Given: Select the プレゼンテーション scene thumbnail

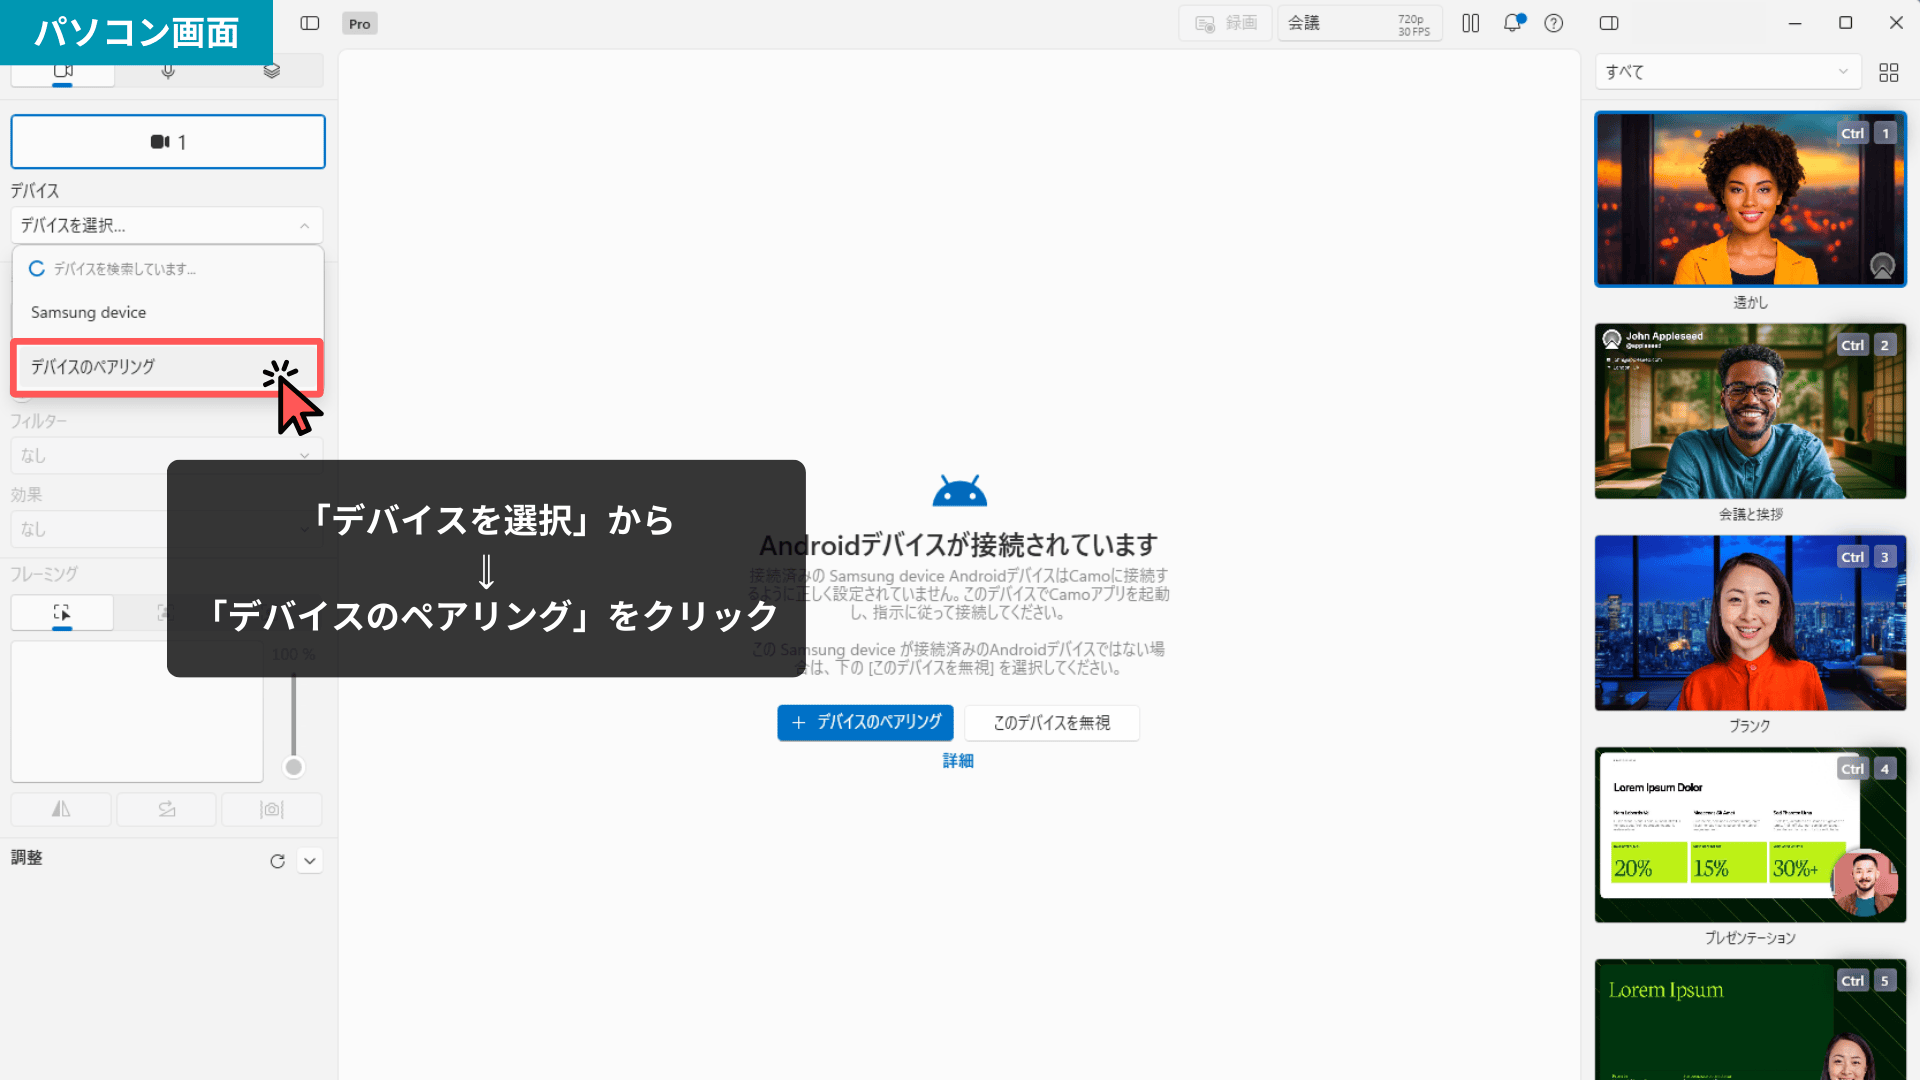Looking at the screenshot, I should pos(1750,835).
